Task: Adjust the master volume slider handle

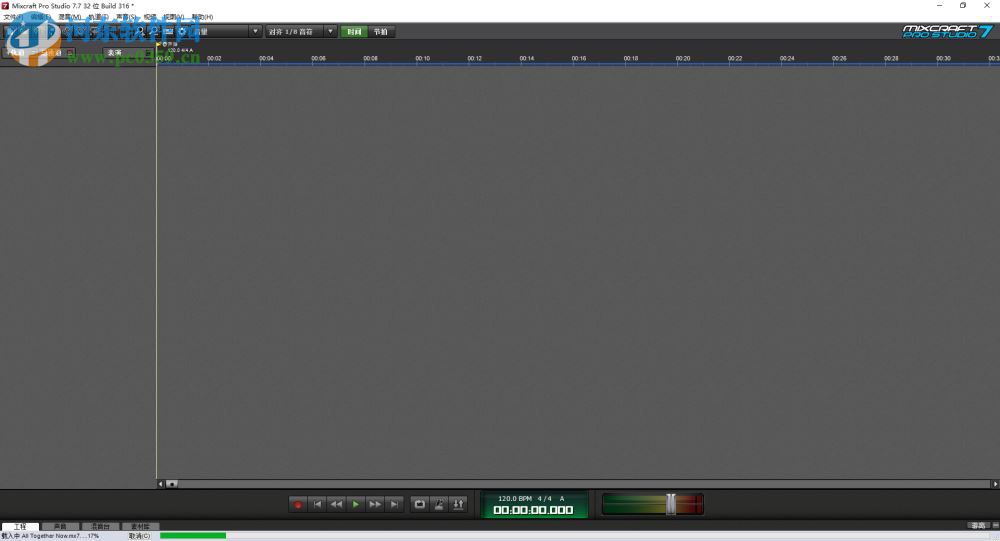Action: [671, 503]
